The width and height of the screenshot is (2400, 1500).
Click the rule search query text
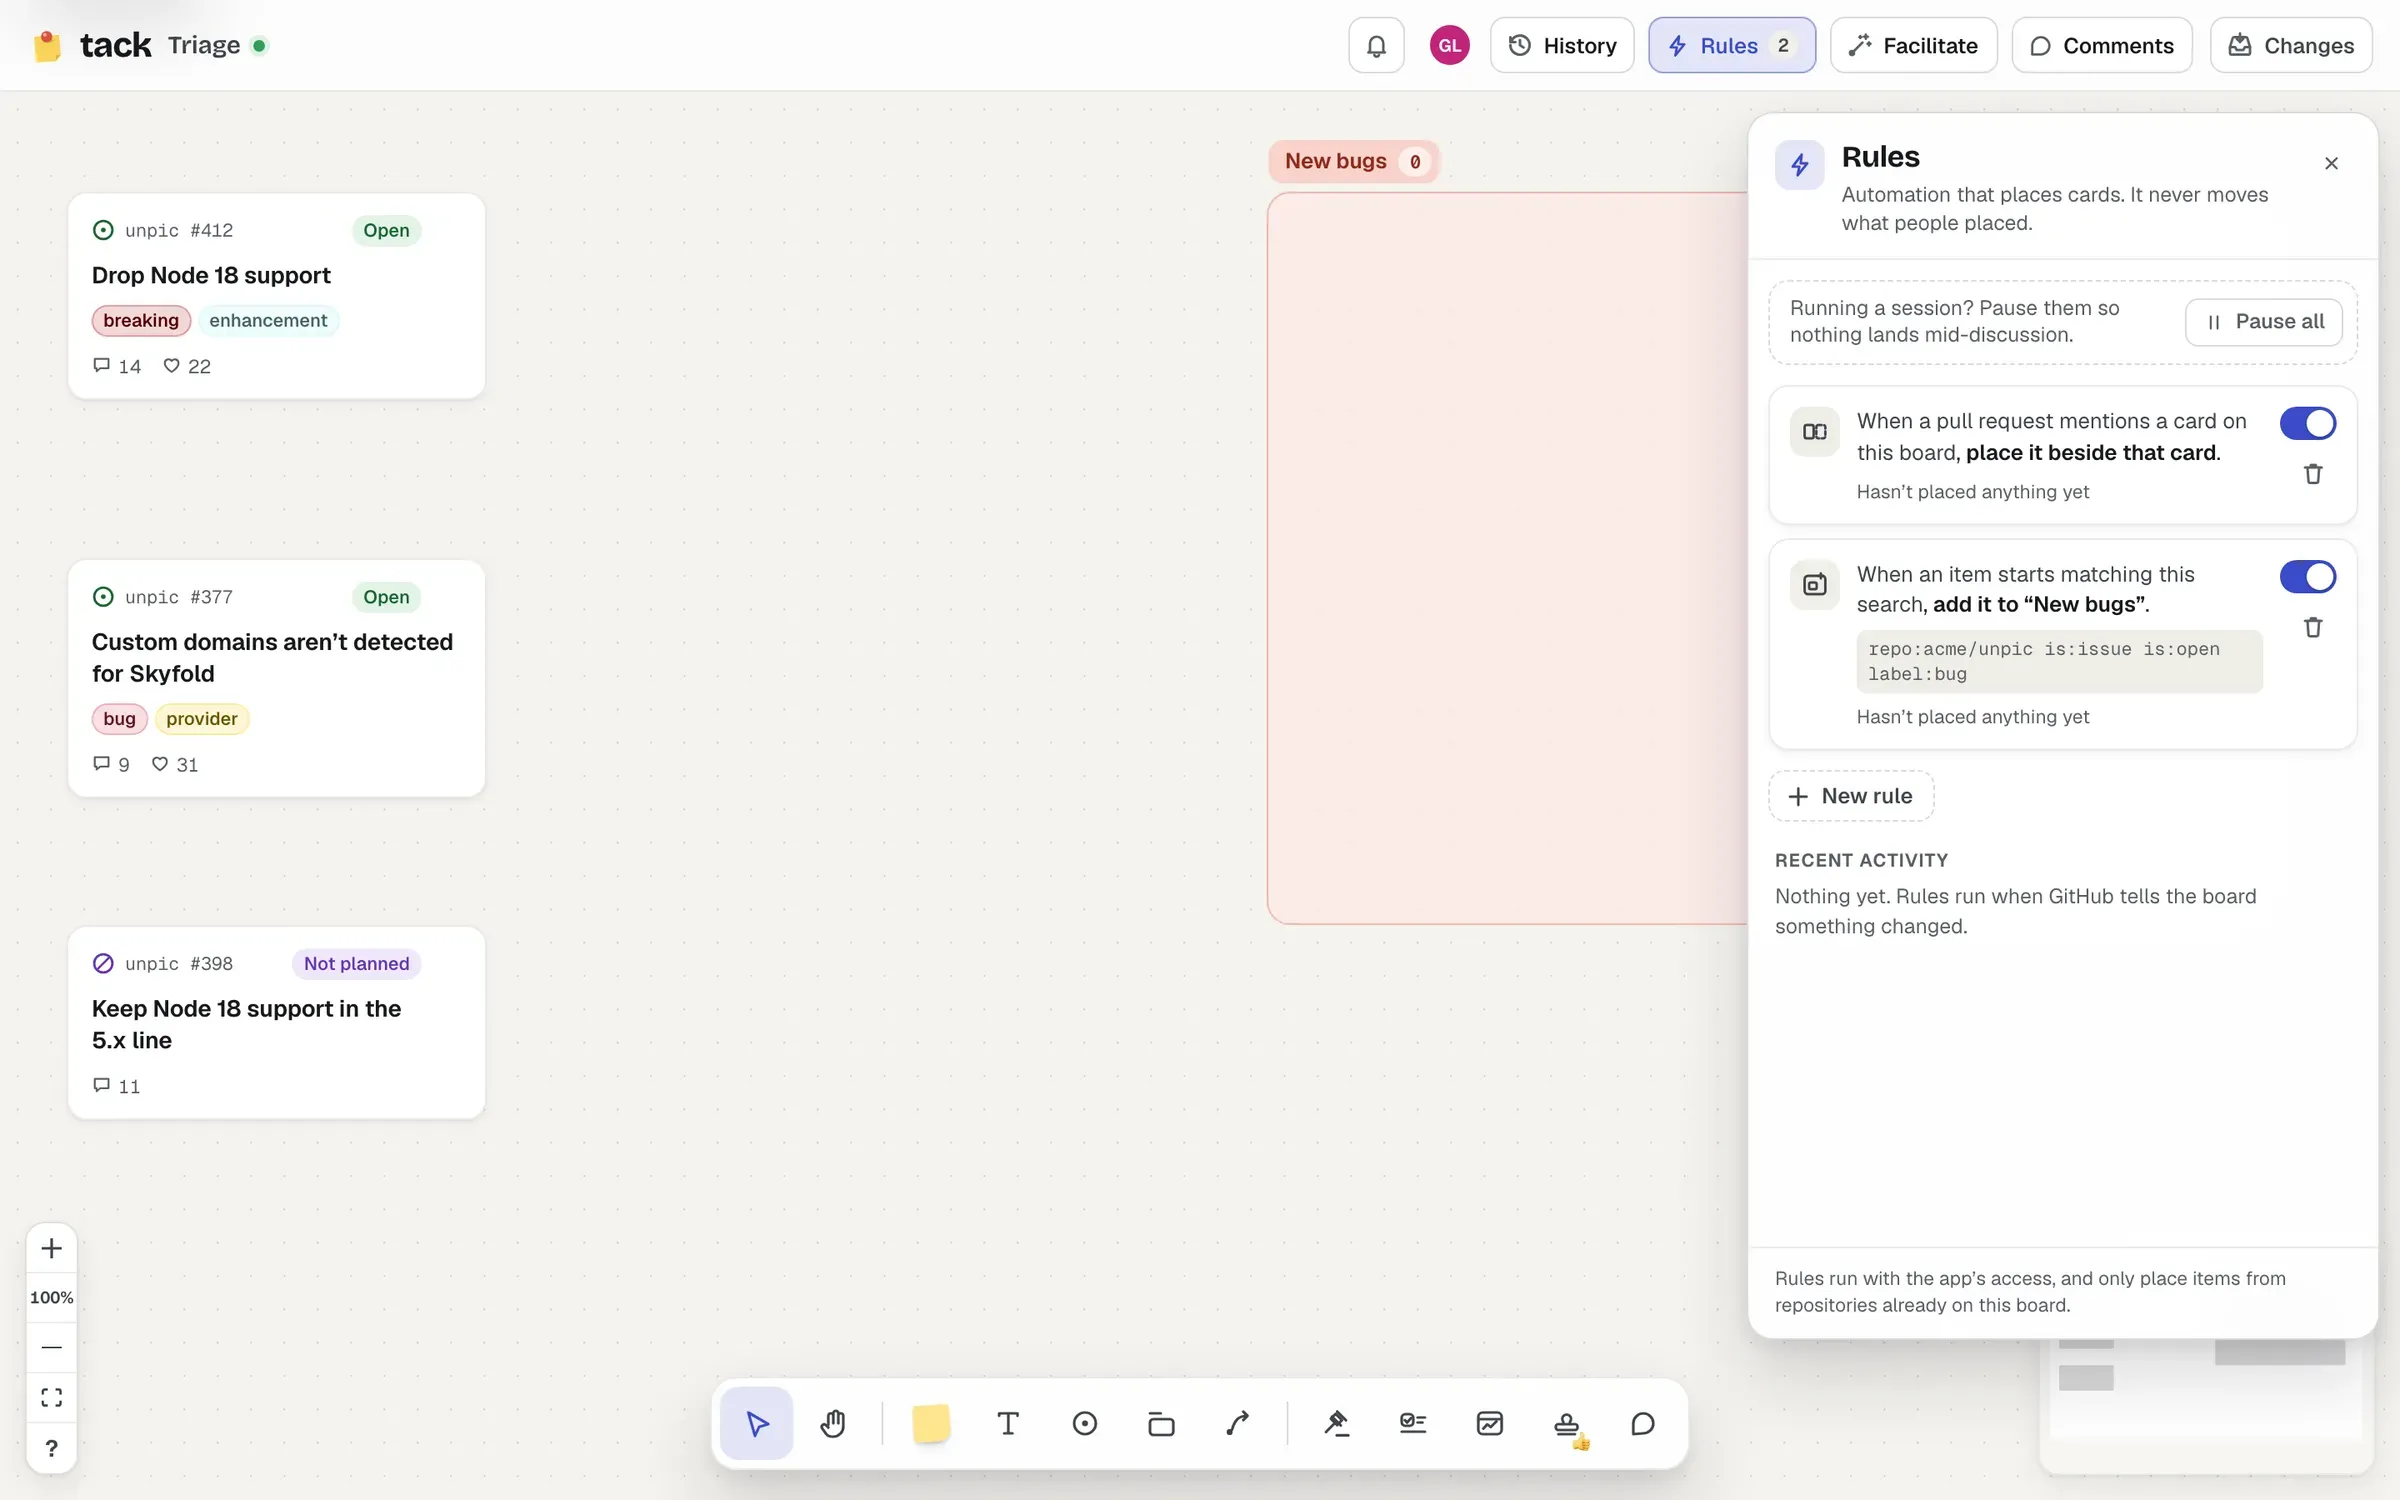(x=2059, y=661)
